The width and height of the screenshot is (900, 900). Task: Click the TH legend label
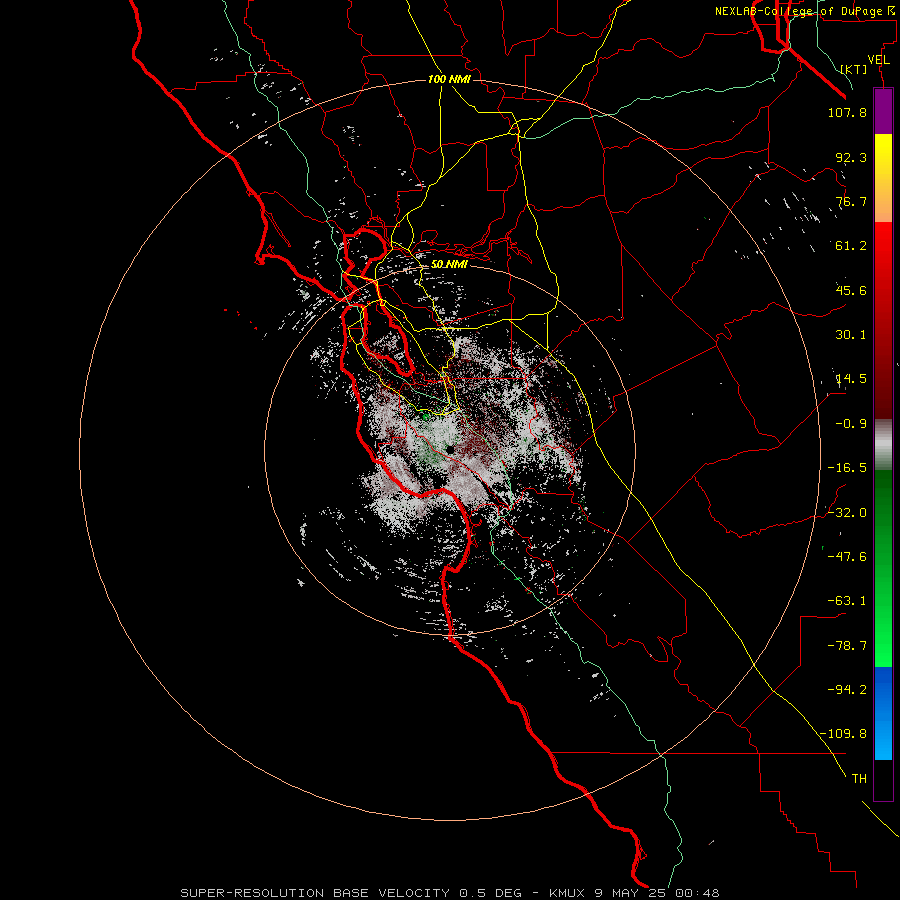(x=859, y=778)
